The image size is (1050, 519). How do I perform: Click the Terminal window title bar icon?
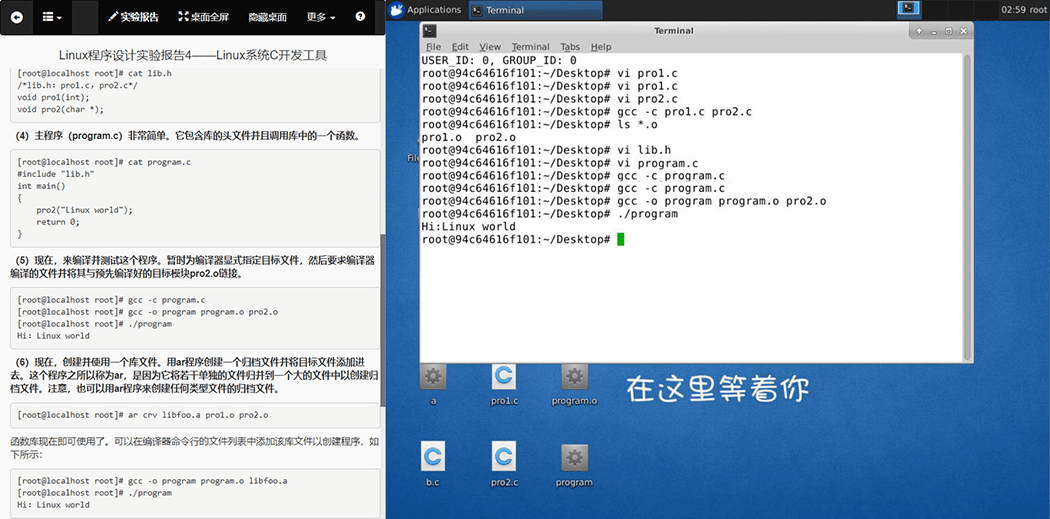(x=430, y=31)
